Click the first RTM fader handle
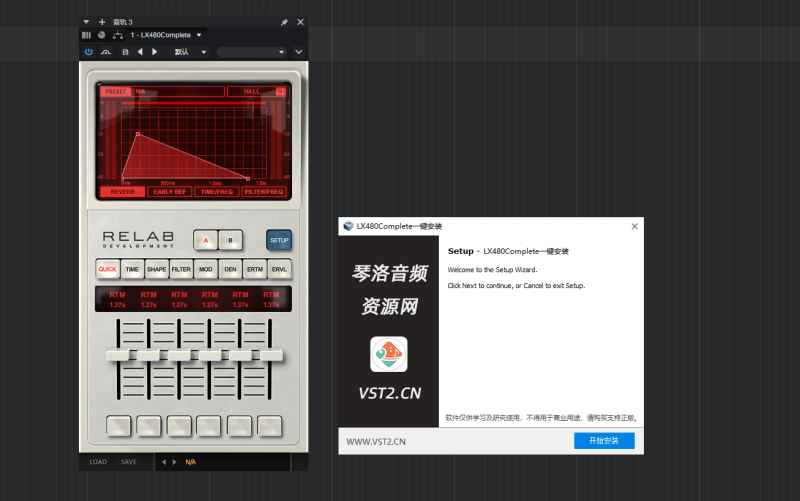 118,355
